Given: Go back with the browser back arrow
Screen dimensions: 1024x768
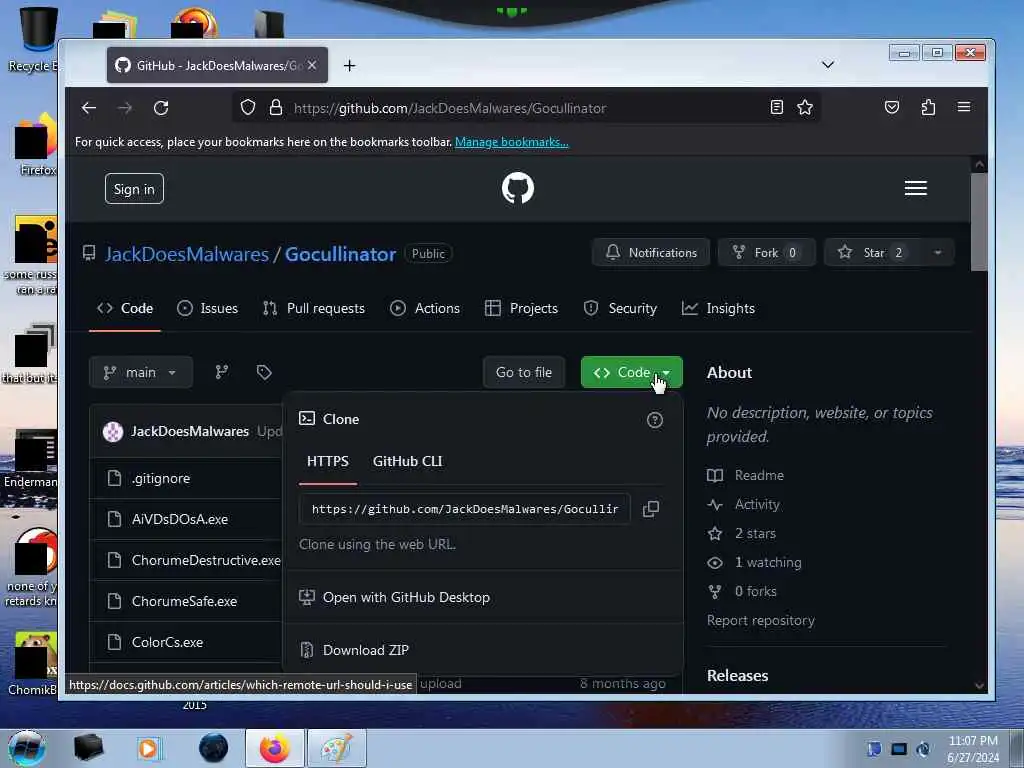Looking at the screenshot, I should click(x=89, y=108).
